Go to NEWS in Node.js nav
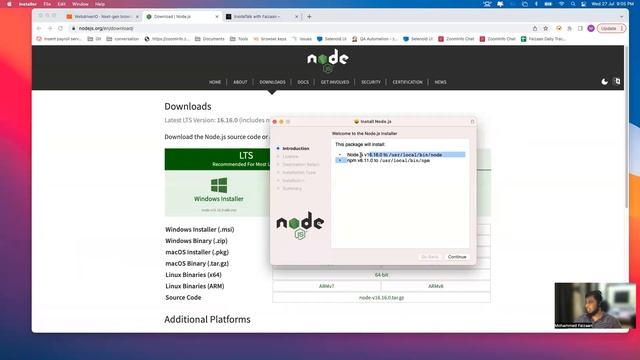 coord(440,82)
